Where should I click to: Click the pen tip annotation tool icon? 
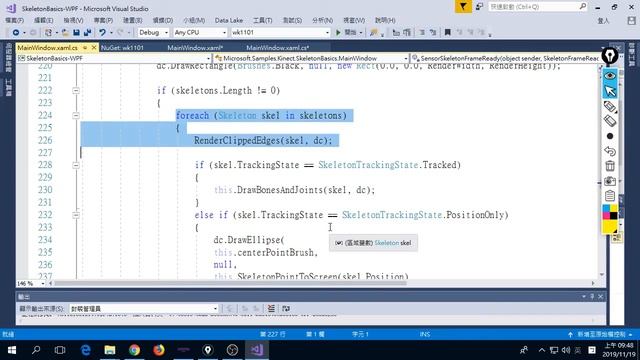[610, 56]
